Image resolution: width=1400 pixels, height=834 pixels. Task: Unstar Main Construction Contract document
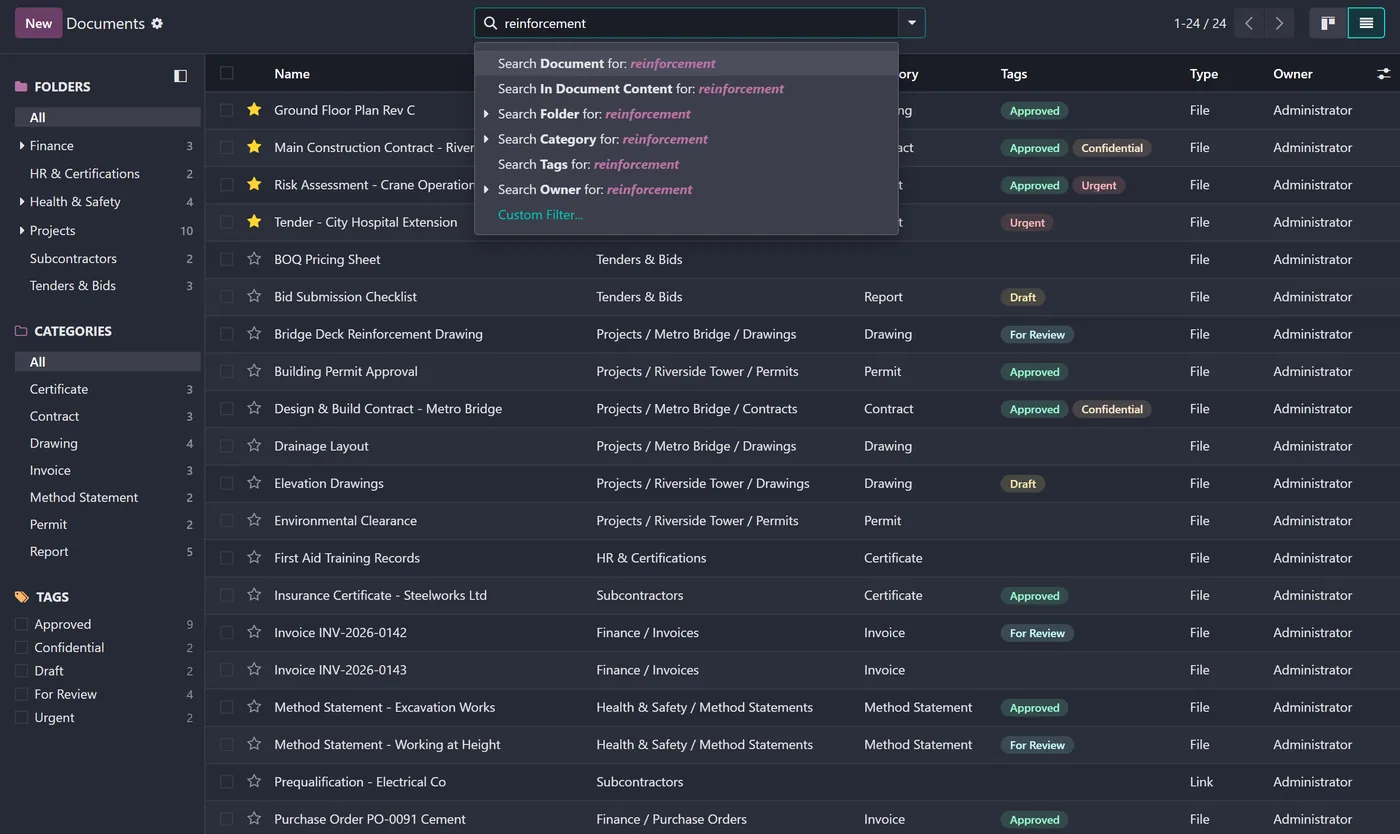pos(254,147)
